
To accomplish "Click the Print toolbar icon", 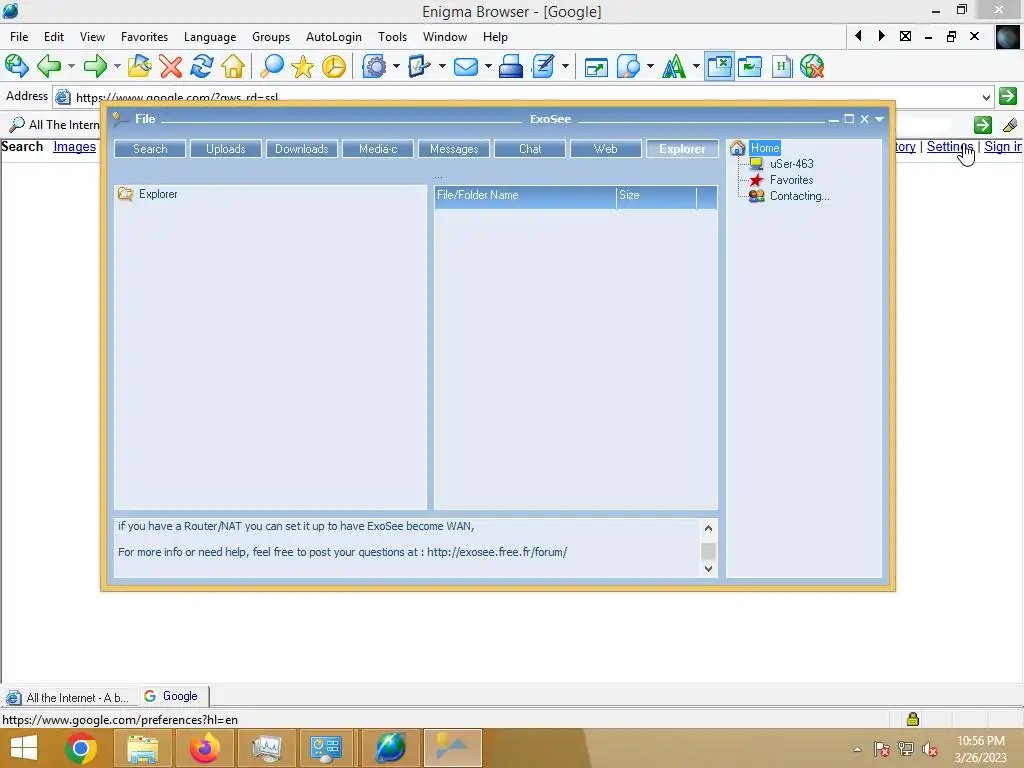I will click(x=511, y=66).
